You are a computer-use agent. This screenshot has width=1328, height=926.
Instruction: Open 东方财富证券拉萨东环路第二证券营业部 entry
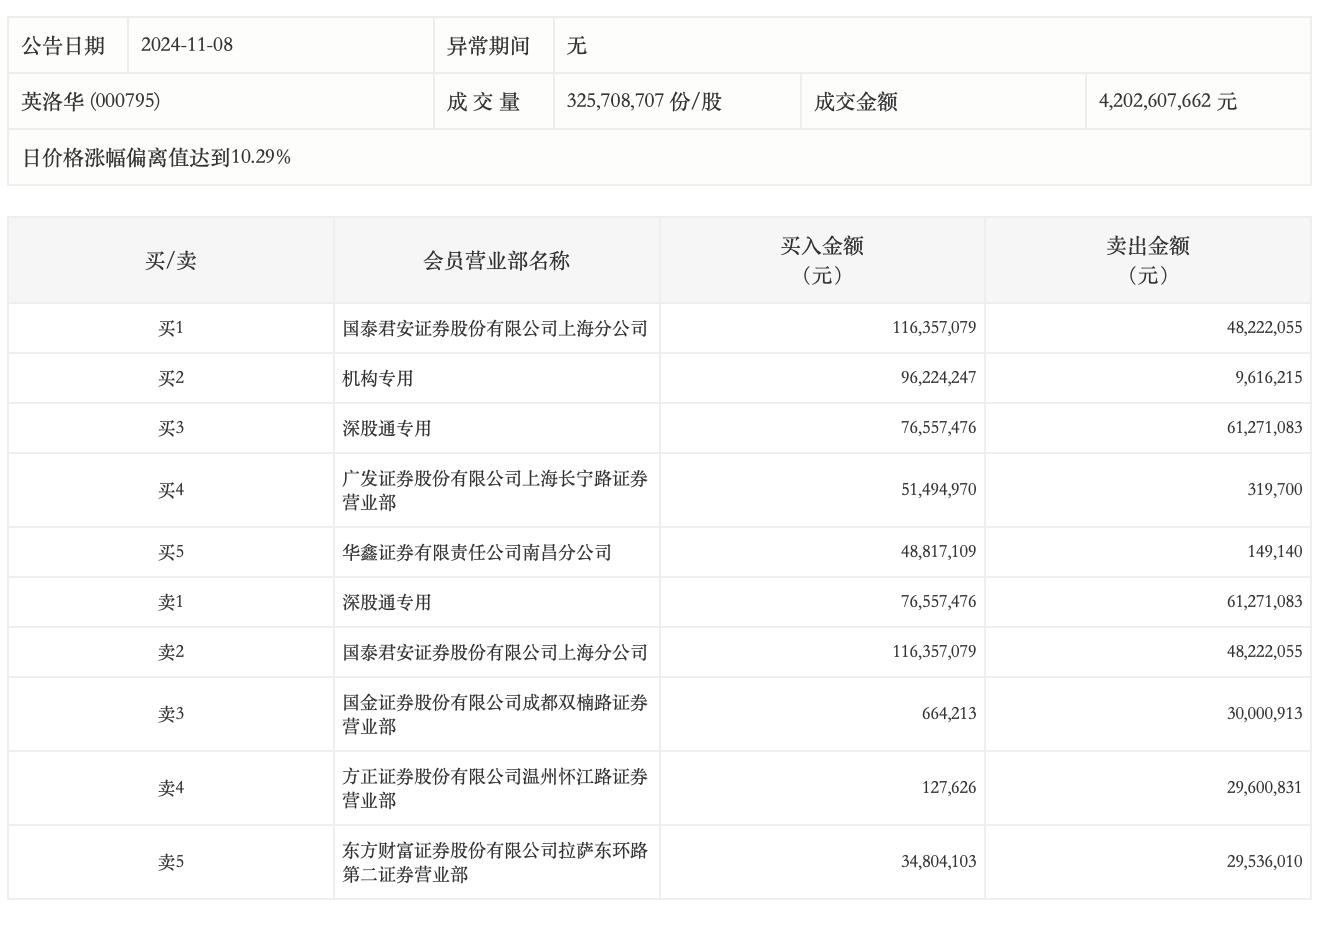(x=495, y=862)
